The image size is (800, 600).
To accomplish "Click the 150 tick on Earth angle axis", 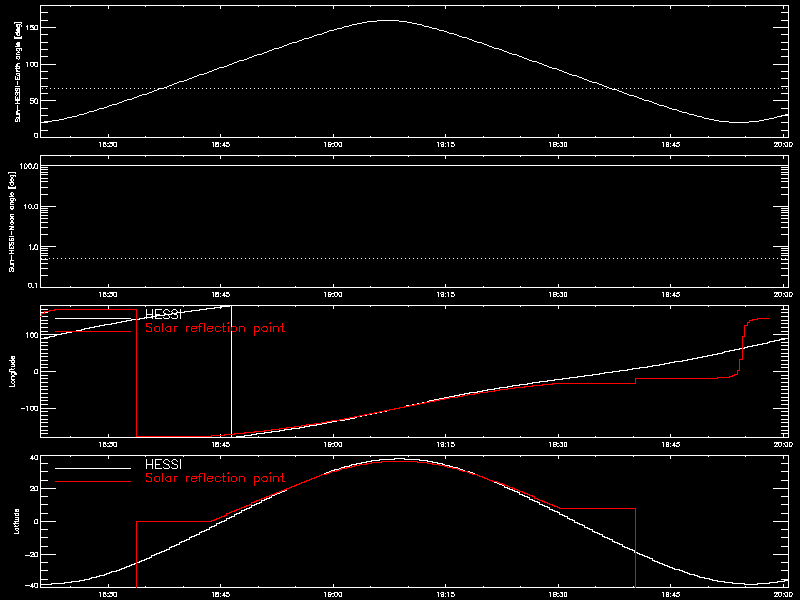I will click(32, 28).
